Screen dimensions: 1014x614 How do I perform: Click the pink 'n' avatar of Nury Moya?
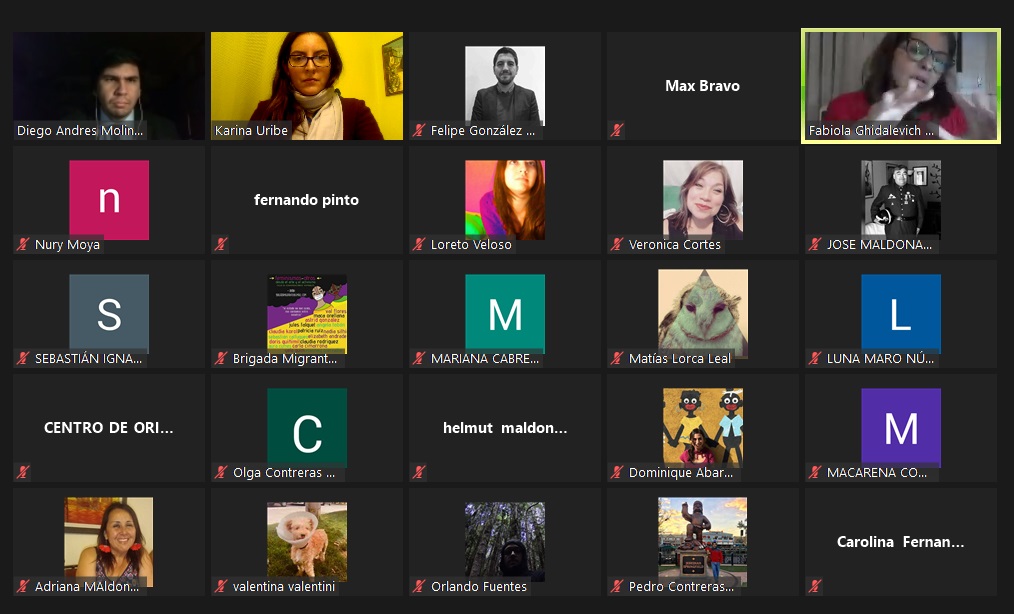pyautogui.click(x=109, y=200)
